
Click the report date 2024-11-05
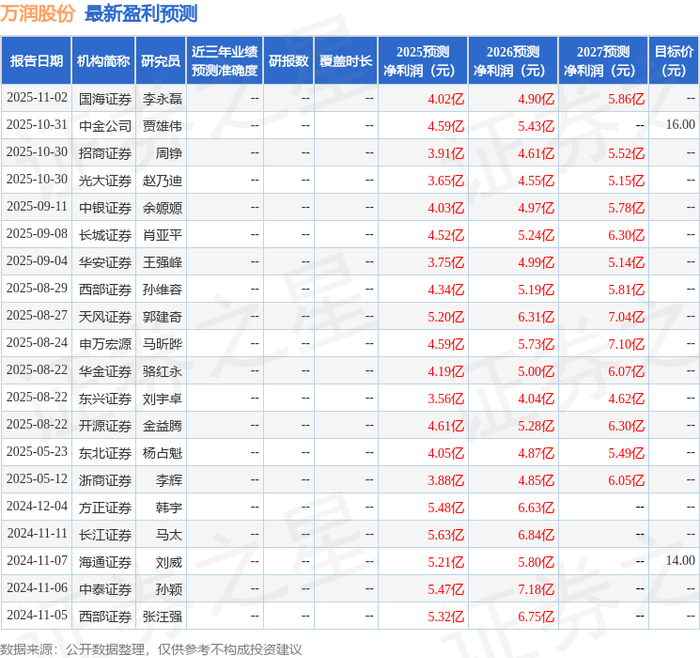[37, 615]
